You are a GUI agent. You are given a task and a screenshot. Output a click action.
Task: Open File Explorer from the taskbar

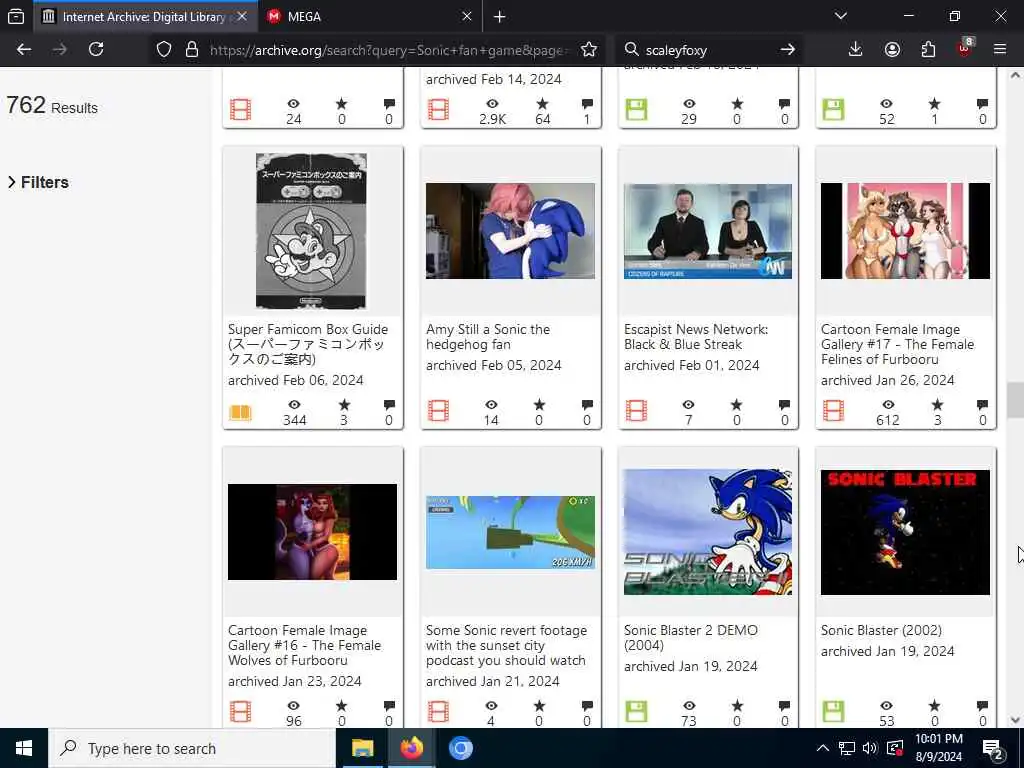pos(362,748)
